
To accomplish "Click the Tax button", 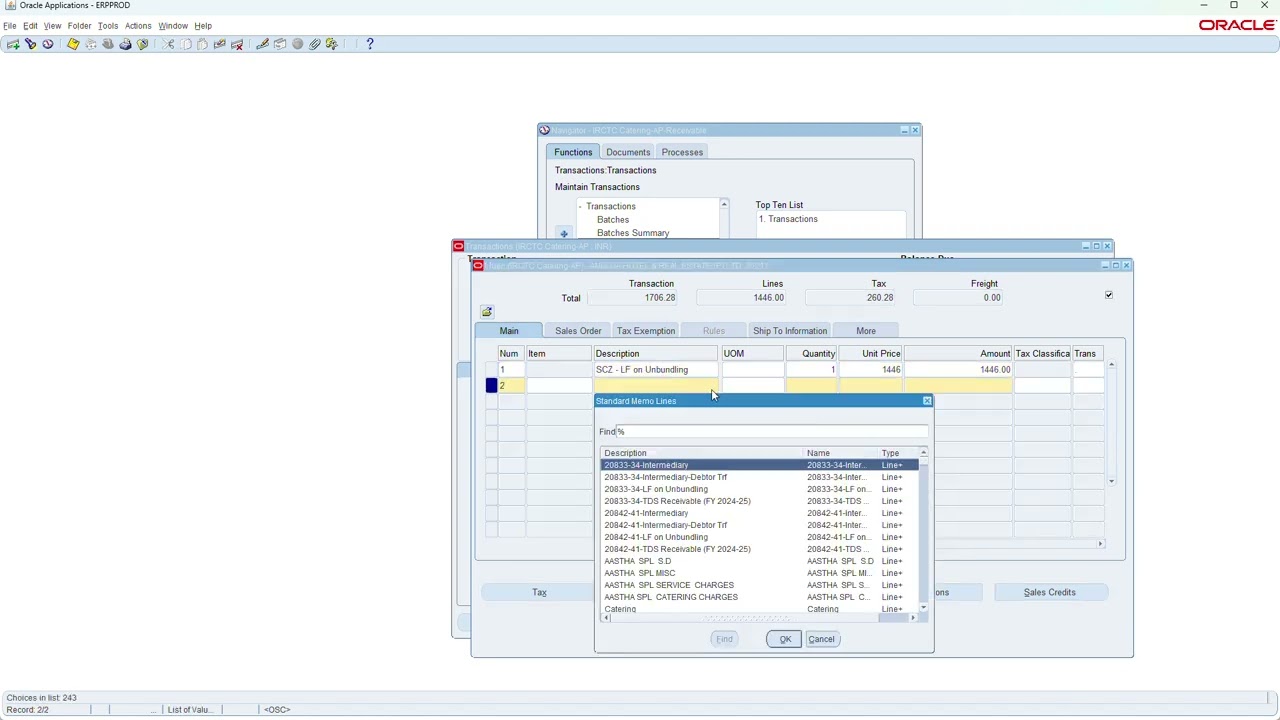I will (x=539, y=592).
